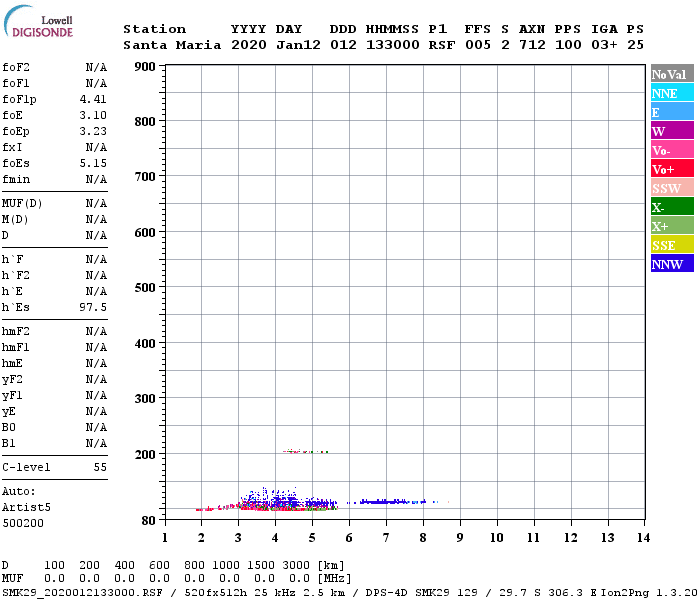This screenshot has height=600, width=700.
Task: Select the W purple legend swatch
Action: click(672, 131)
